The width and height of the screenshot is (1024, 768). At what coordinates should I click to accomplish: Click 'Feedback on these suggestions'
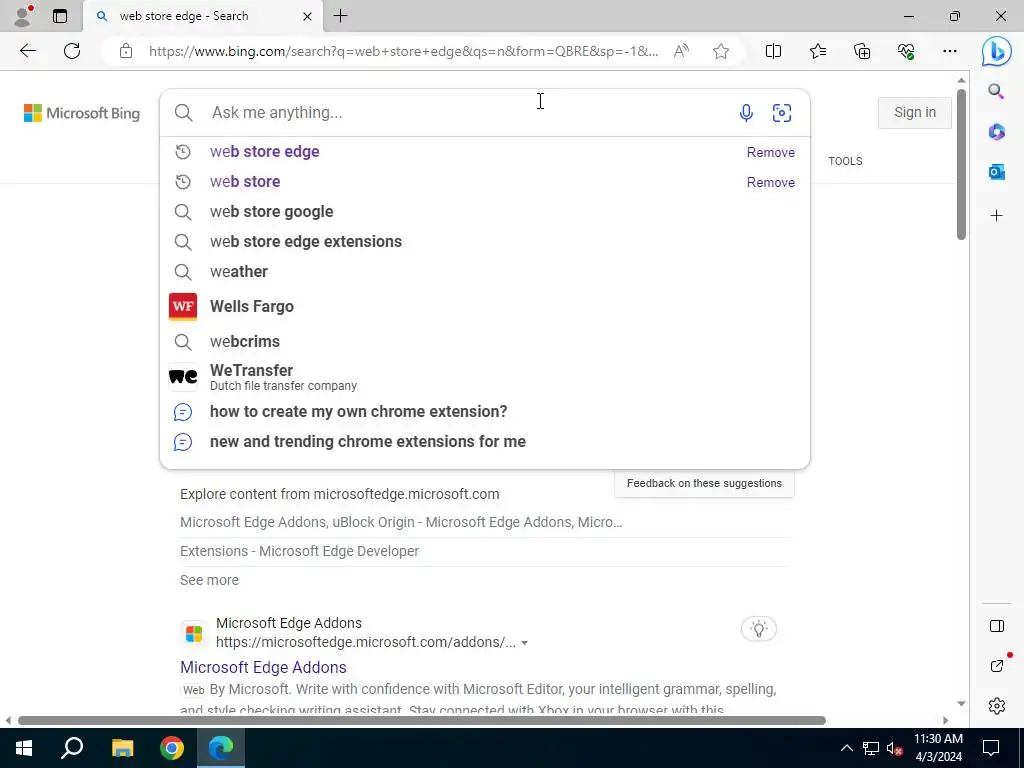coord(704,483)
